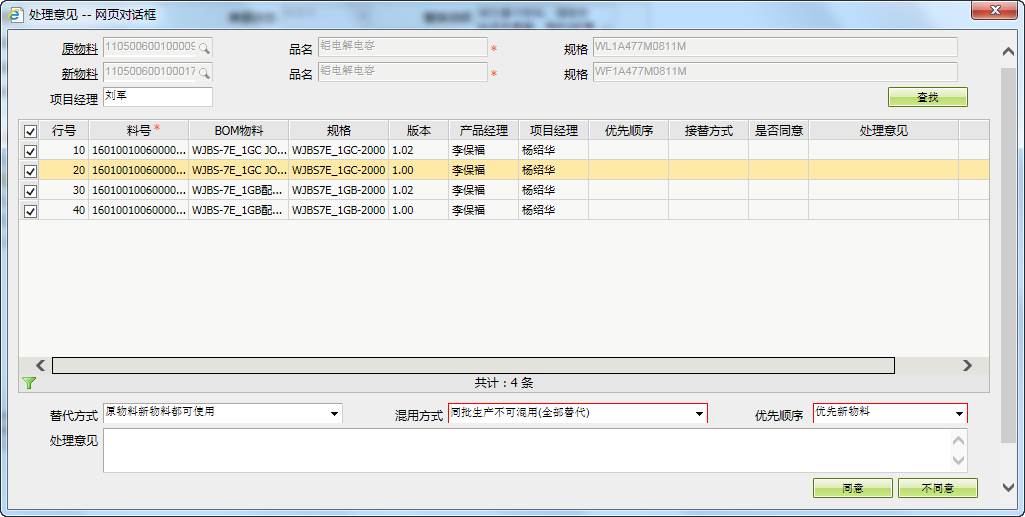Click the table horizontal scrollbar track

[x=472, y=366]
